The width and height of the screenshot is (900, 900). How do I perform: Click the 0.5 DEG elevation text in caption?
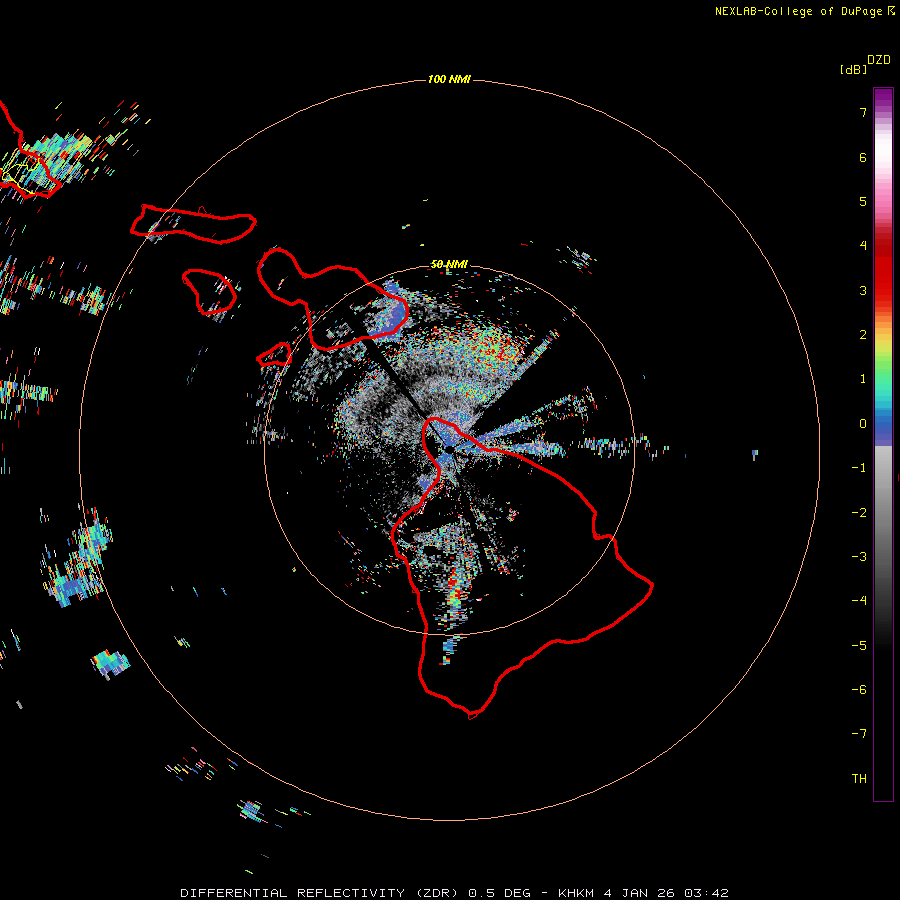499,893
